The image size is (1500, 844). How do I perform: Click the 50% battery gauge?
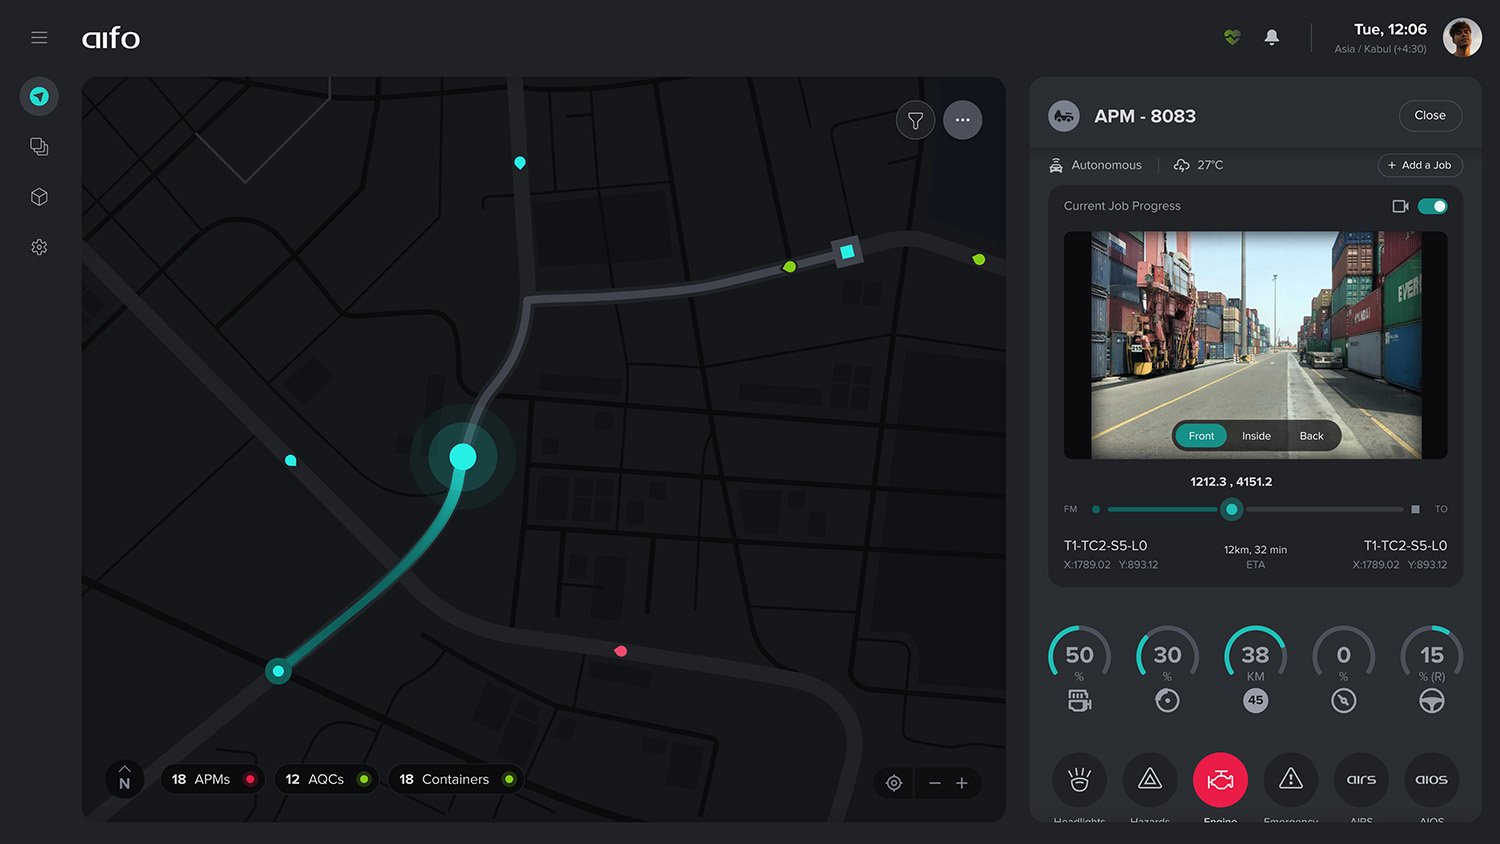1079,656
